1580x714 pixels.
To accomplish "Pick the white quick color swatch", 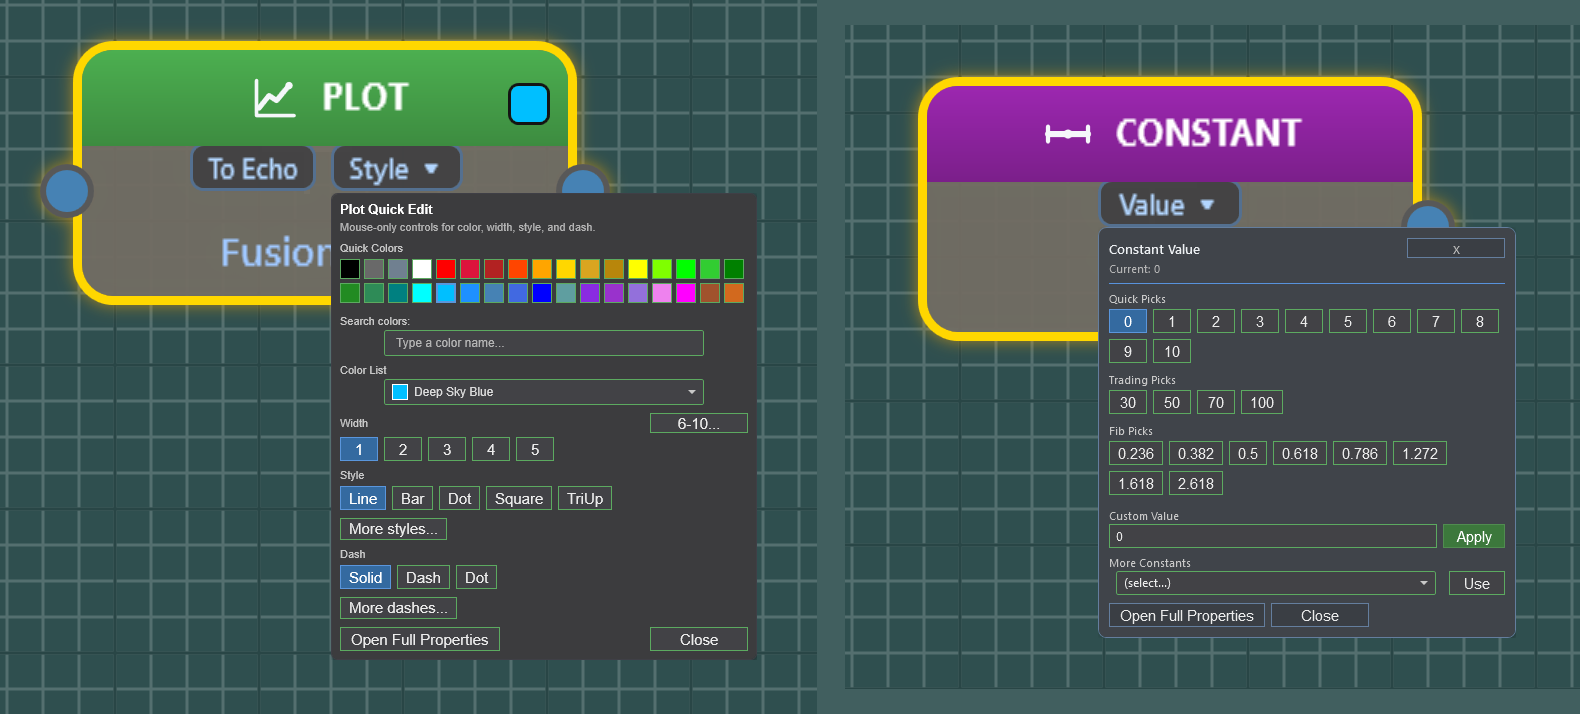I will tap(422, 269).
